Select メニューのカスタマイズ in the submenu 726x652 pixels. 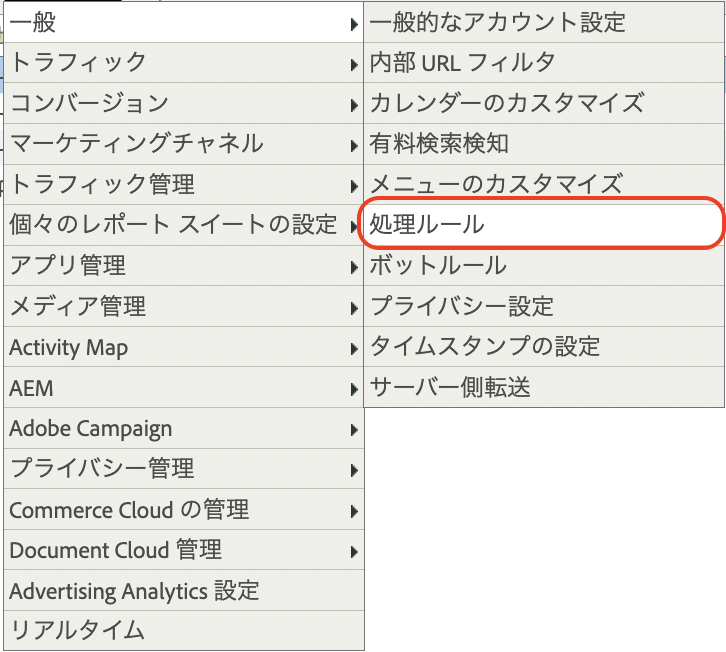(544, 184)
